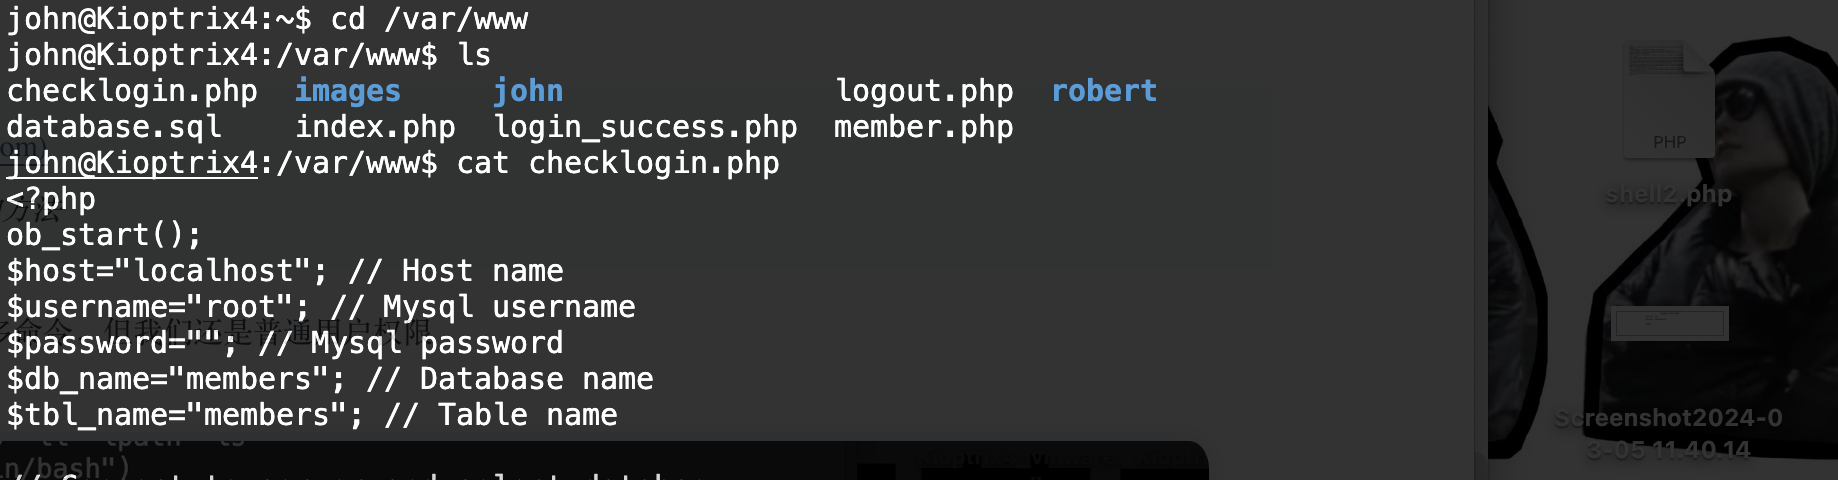Click logout.php in the ls output
The image size is (1838, 480).
tap(924, 91)
